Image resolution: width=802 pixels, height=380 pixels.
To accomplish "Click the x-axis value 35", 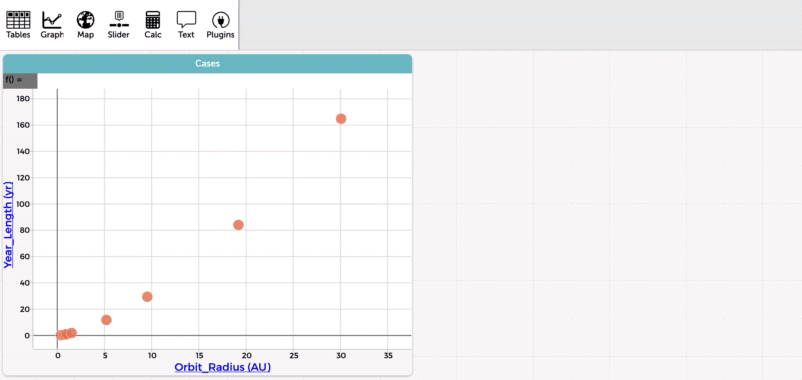I will click(x=388, y=356).
